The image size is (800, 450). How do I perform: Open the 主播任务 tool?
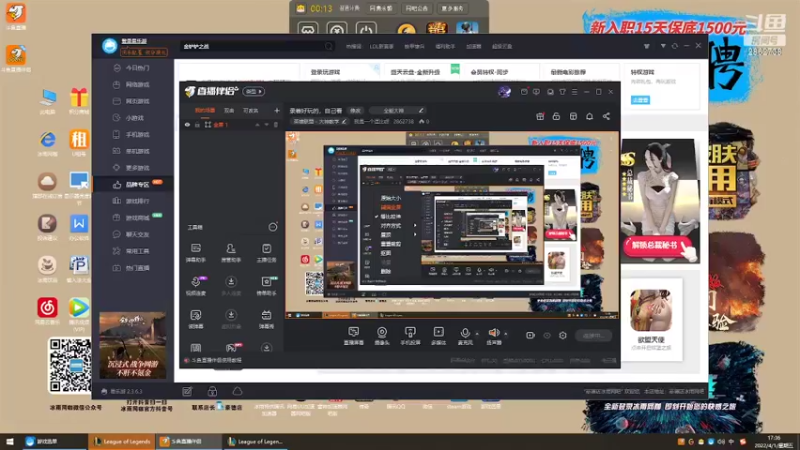(x=266, y=253)
